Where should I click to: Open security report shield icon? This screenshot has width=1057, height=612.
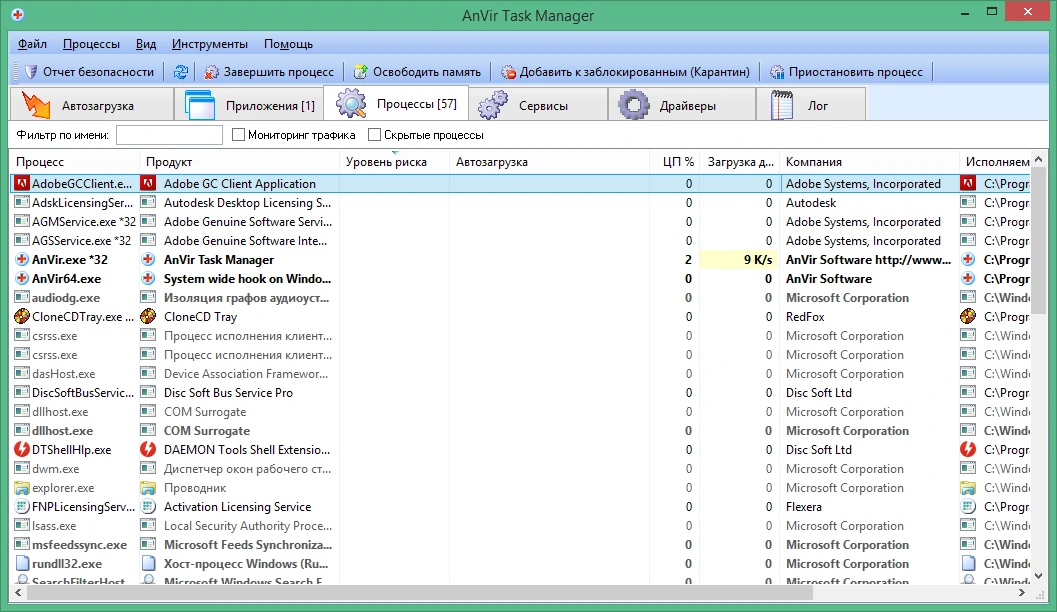pyautogui.click(x=31, y=71)
